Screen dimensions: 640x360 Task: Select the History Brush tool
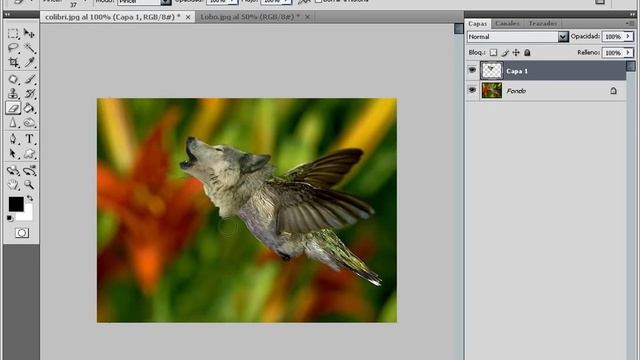(29, 94)
